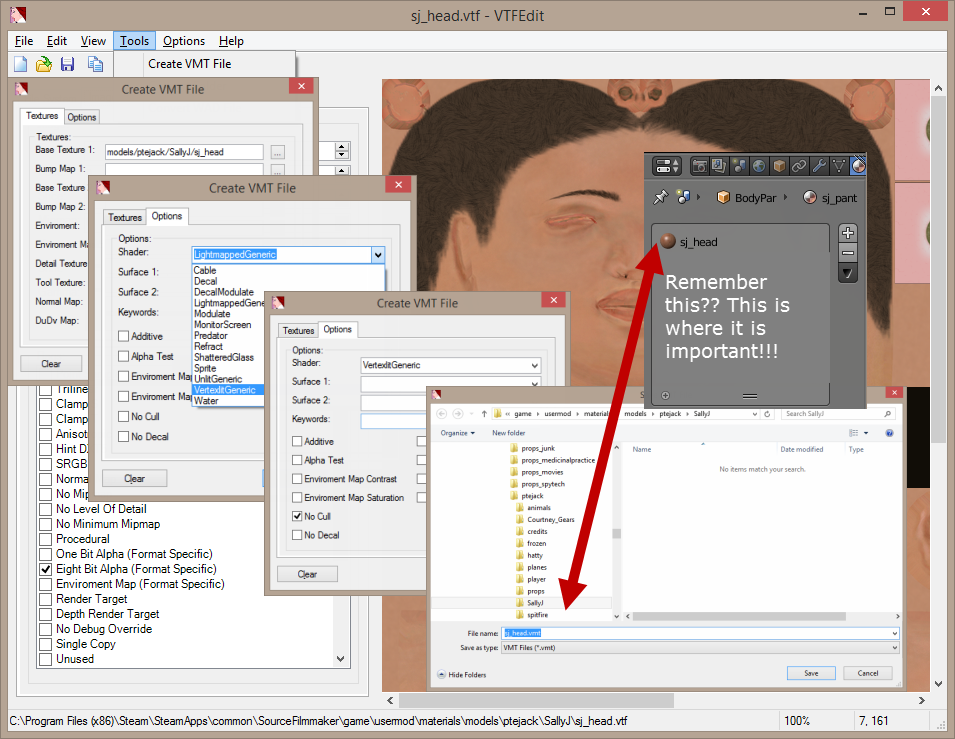The height and width of the screenshot is (739, 955).
Task: Select the Constraints chain-link icon
Action: click(798, 166)
